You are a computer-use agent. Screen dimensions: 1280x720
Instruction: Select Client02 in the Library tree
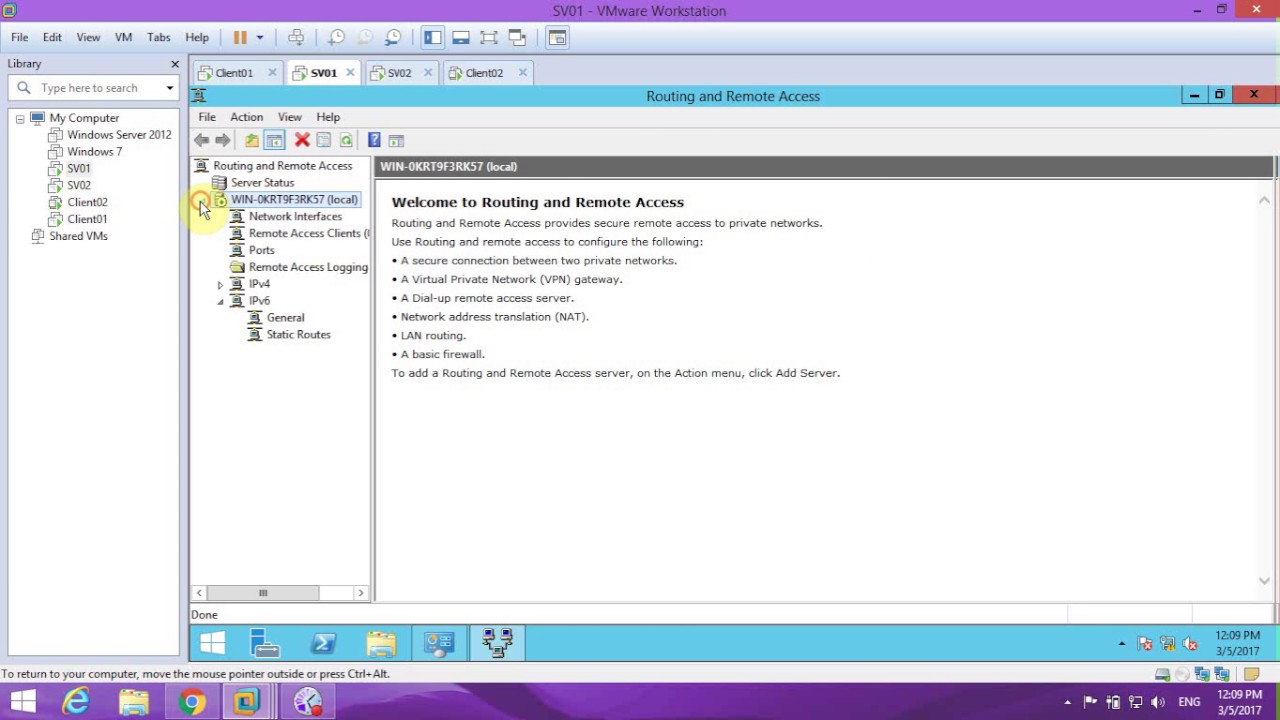click(x=87, y=202)
